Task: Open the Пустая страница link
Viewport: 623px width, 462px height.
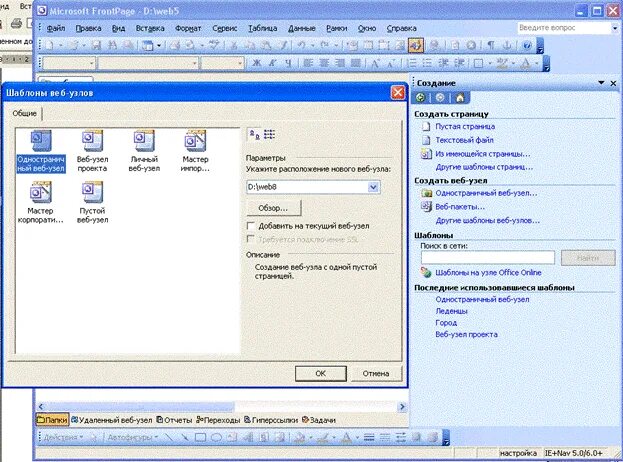Action: pos(465,126)
